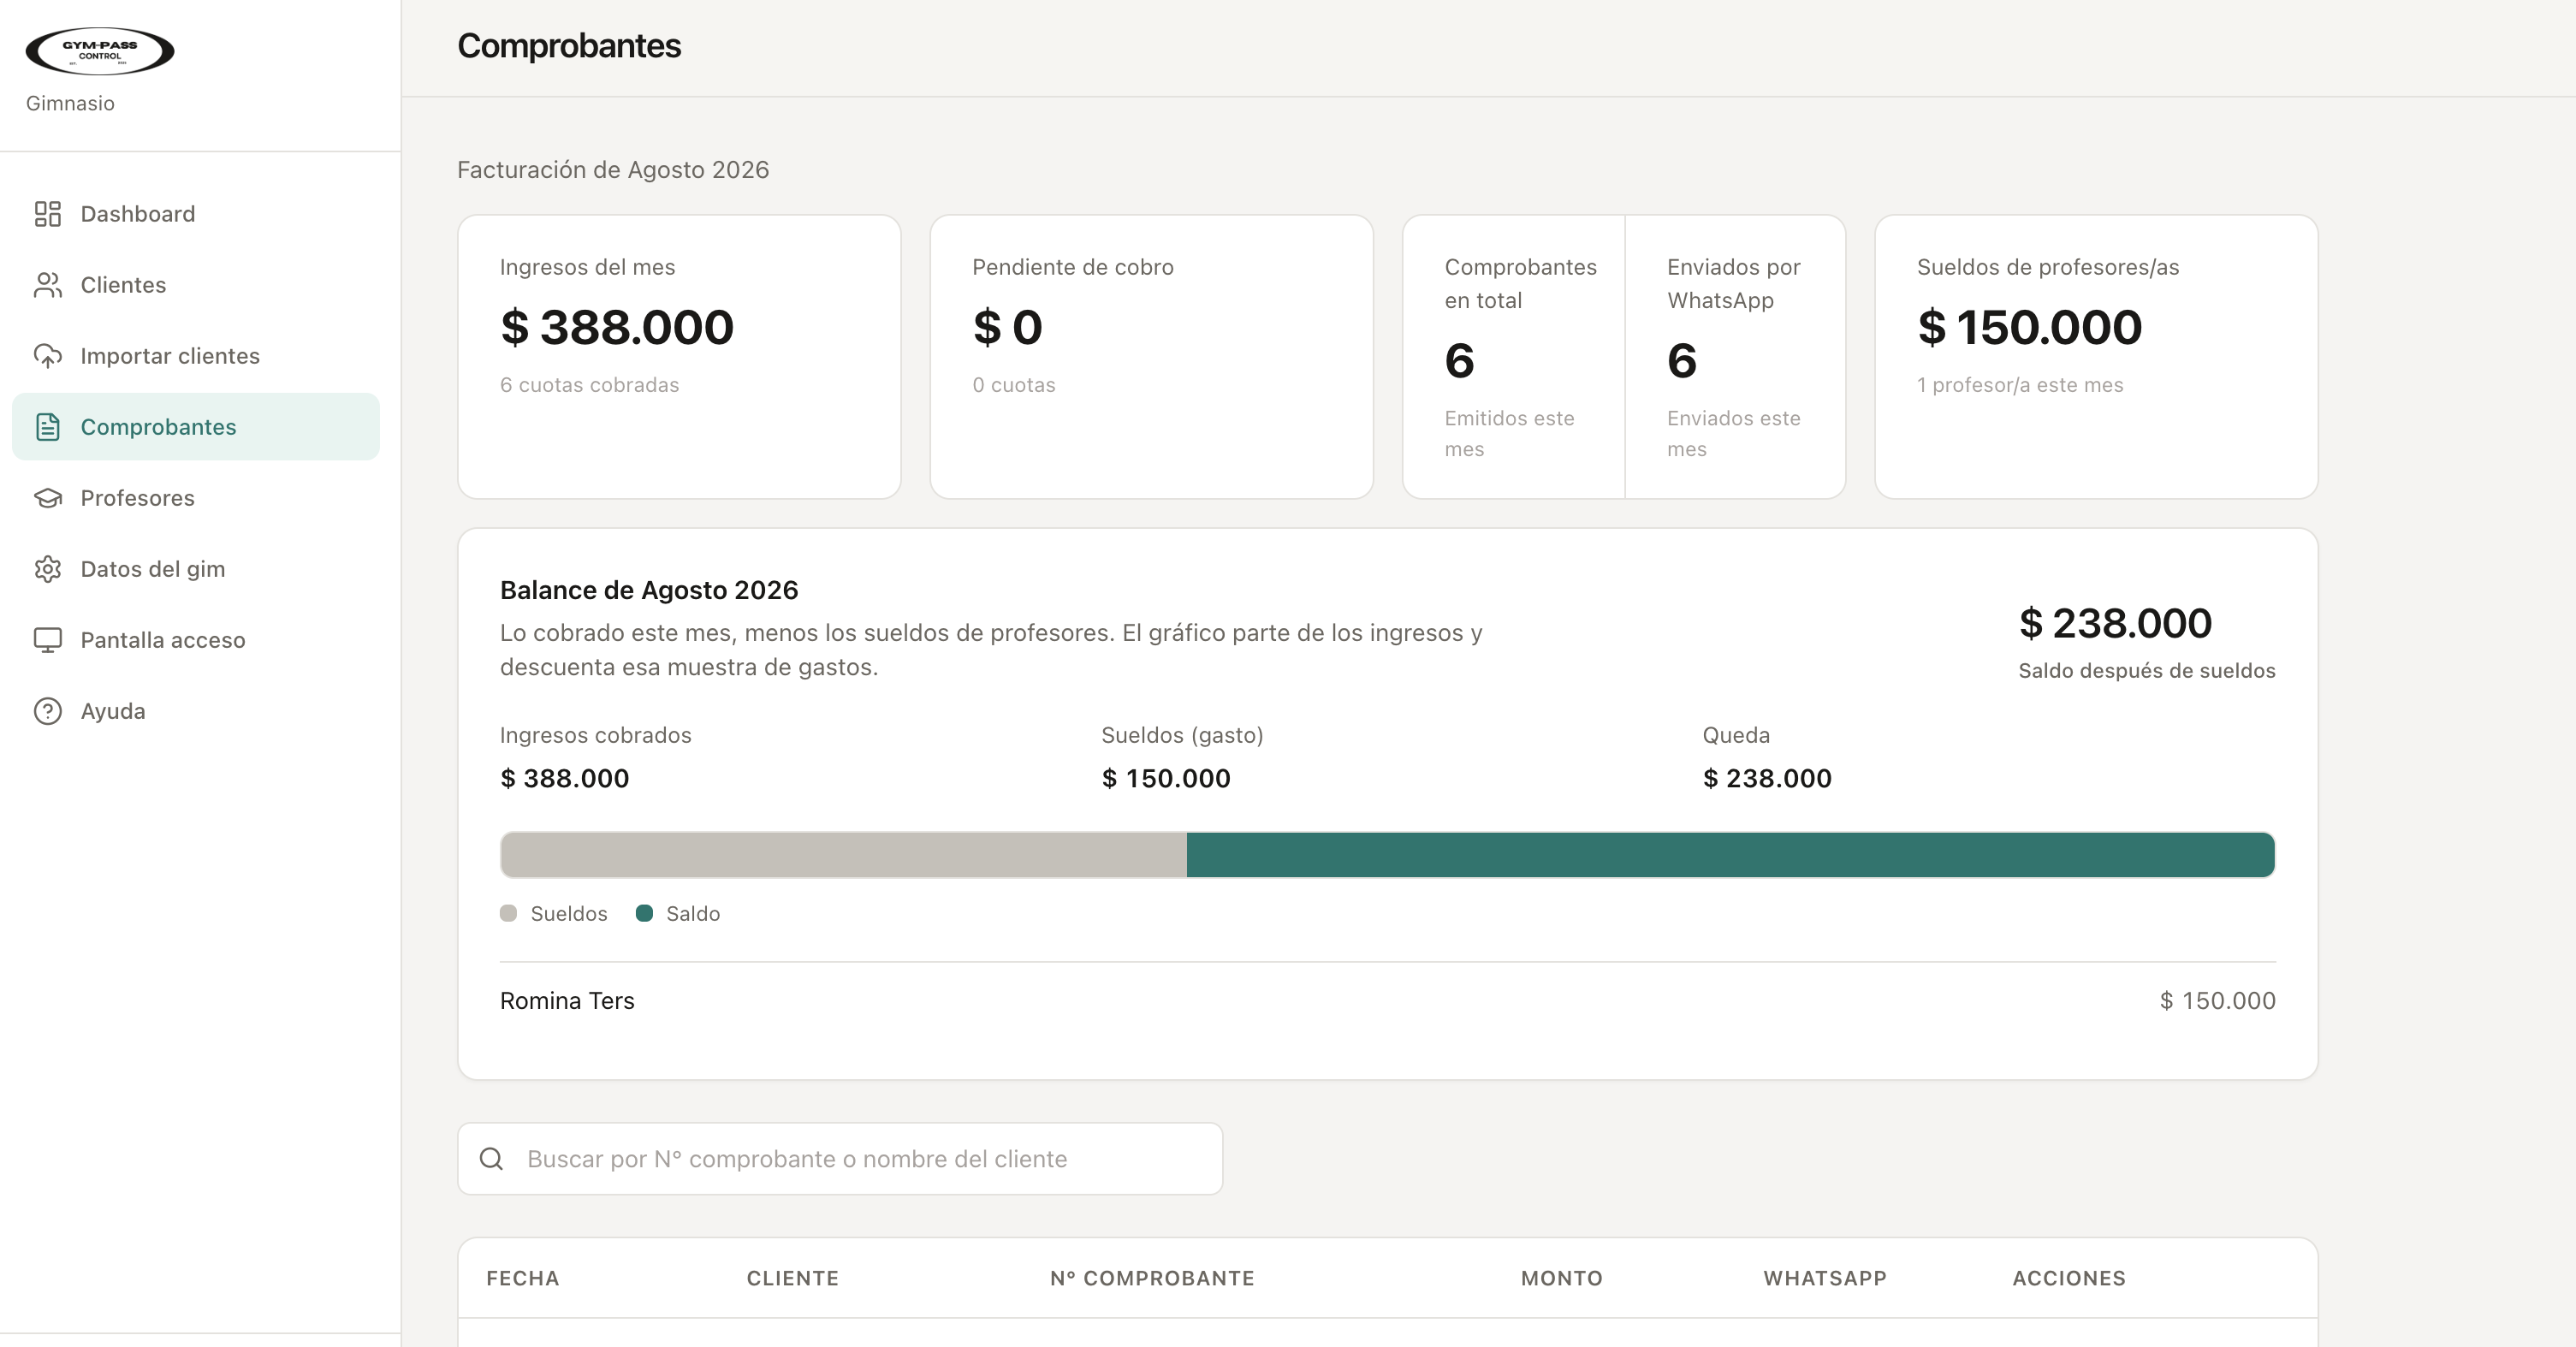Click the Ingresos del mes card

[679, 357]
